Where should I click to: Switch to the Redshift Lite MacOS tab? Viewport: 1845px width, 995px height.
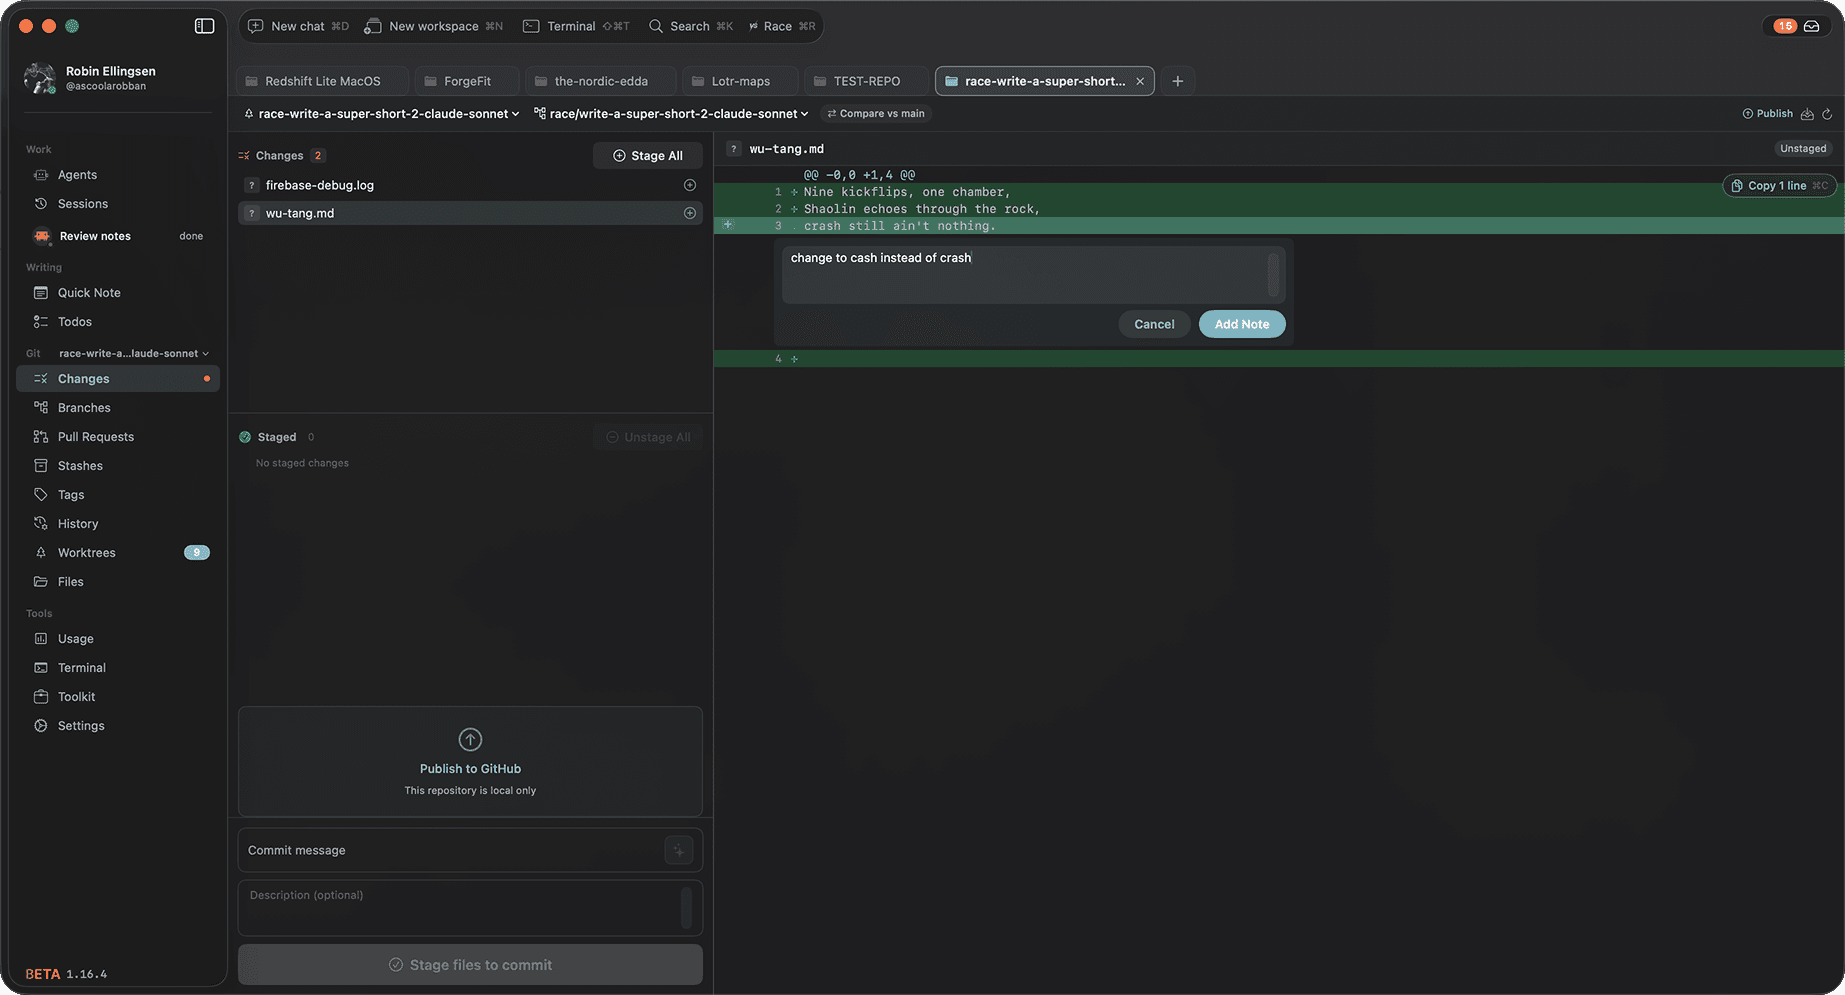[322, 81]
